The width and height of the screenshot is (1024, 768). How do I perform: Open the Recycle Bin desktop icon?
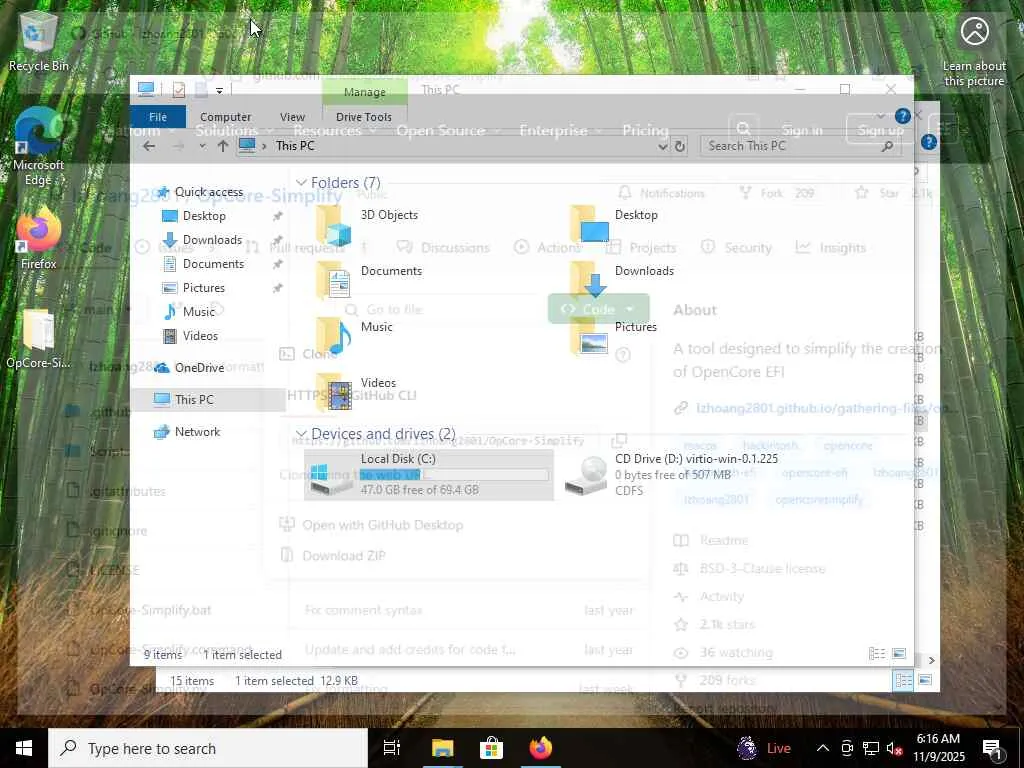pos(39,42)
